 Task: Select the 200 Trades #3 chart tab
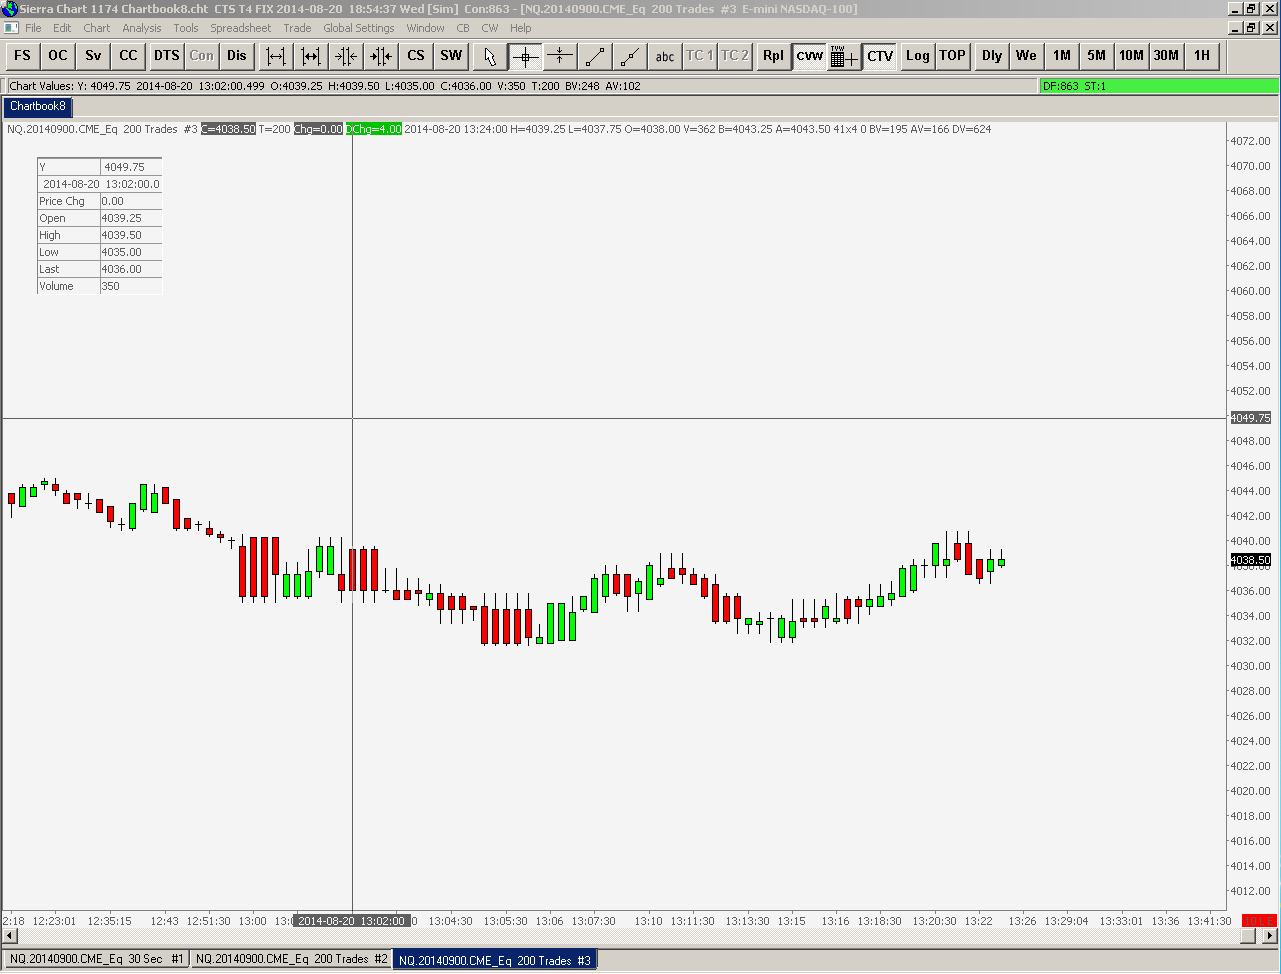coord(495,960)
